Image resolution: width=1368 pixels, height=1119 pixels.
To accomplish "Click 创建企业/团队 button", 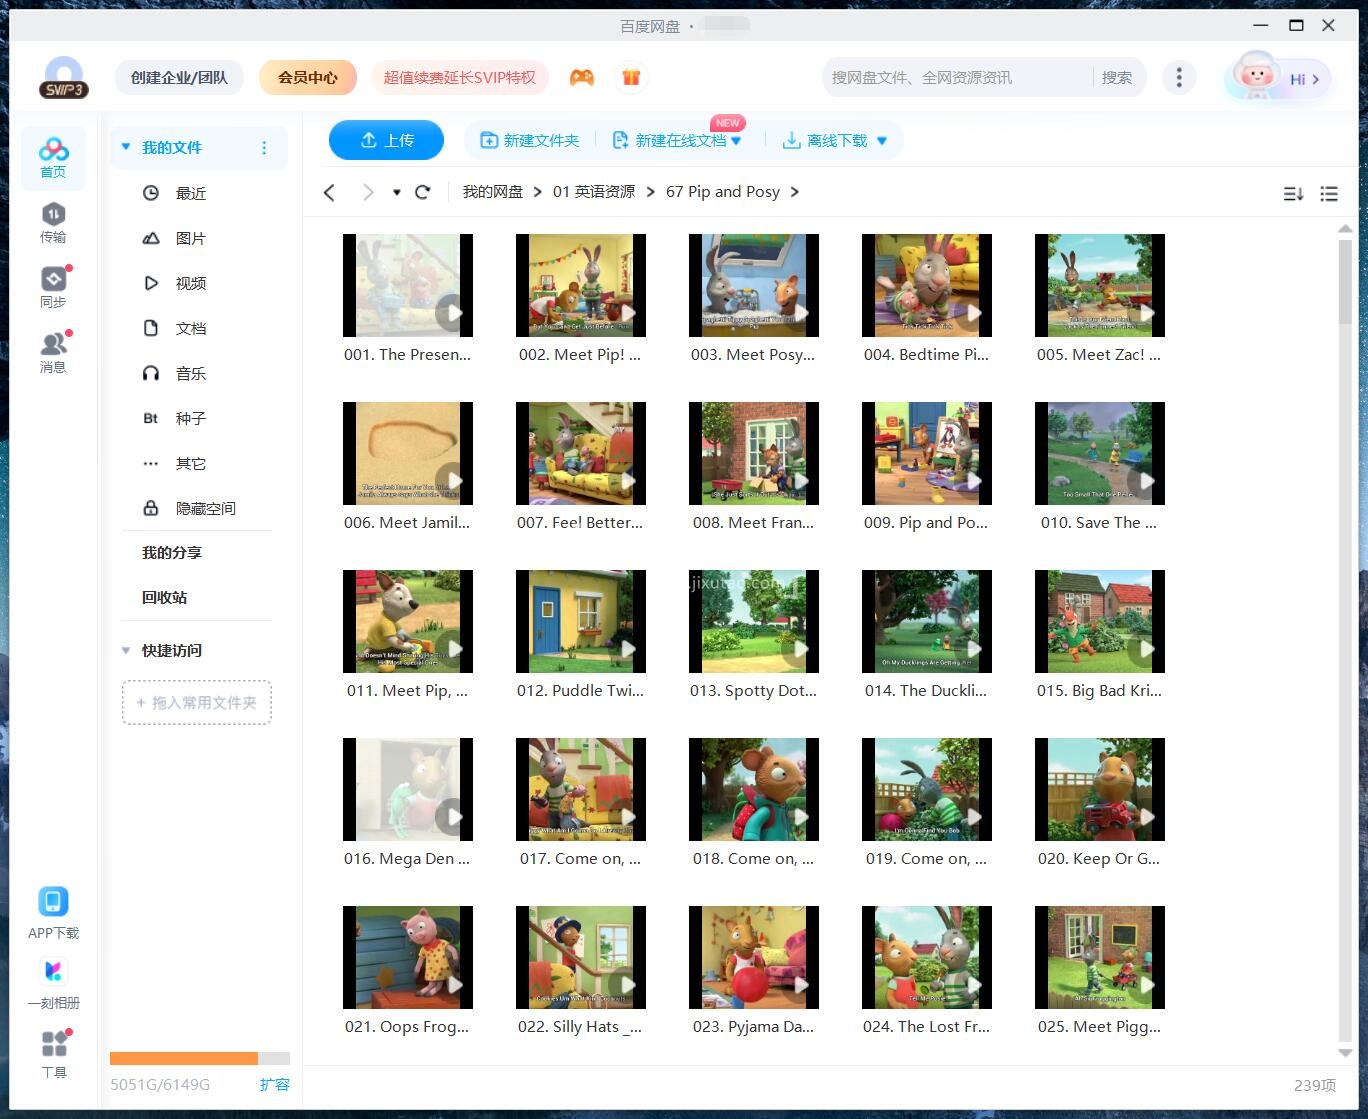I will [179, 77].
